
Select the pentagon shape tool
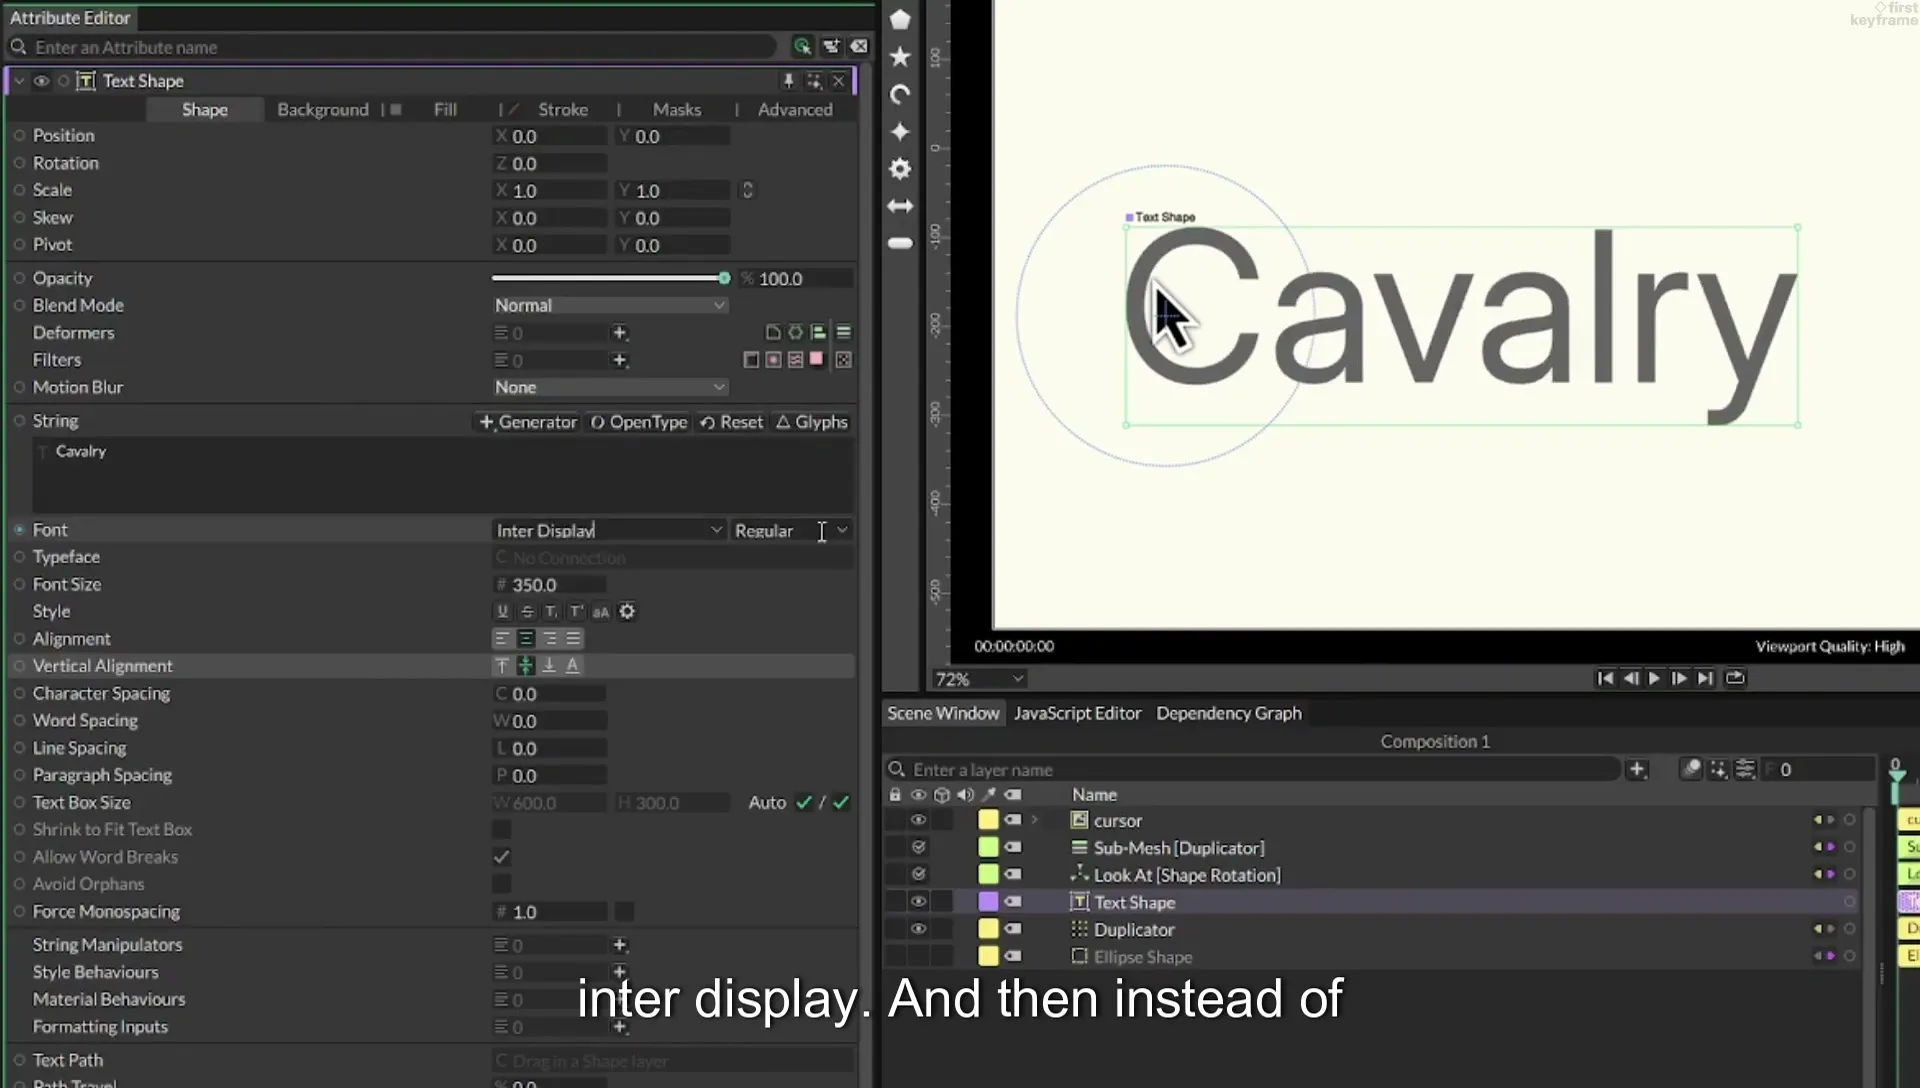[x=900, y=19]
